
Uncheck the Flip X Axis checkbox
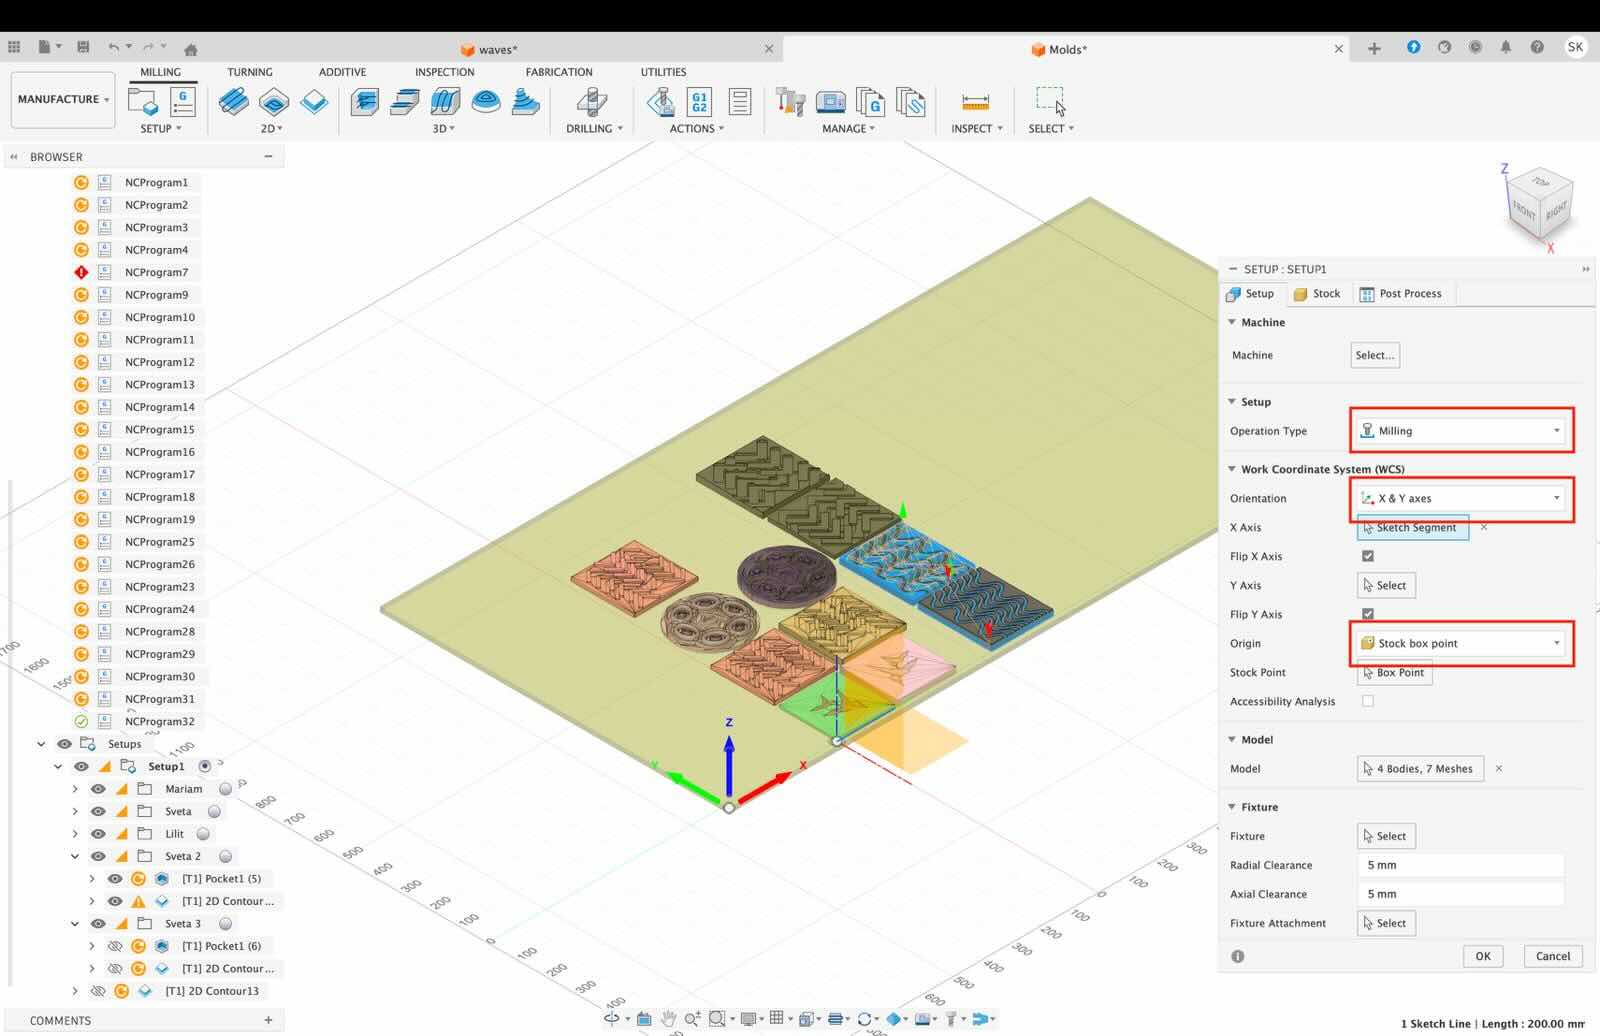(1367, 556)
